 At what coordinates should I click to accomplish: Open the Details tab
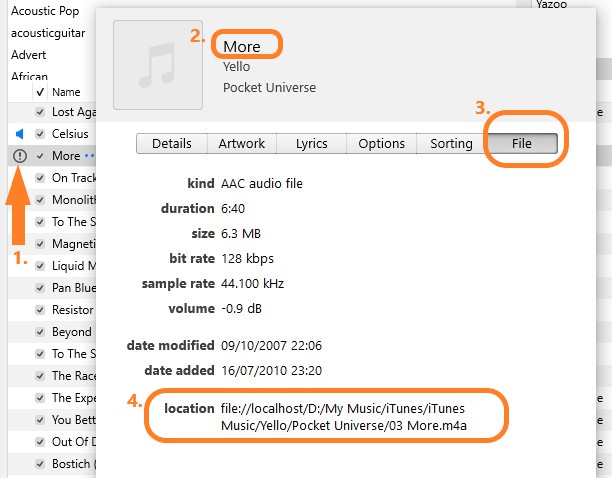[x=172, y=144]
